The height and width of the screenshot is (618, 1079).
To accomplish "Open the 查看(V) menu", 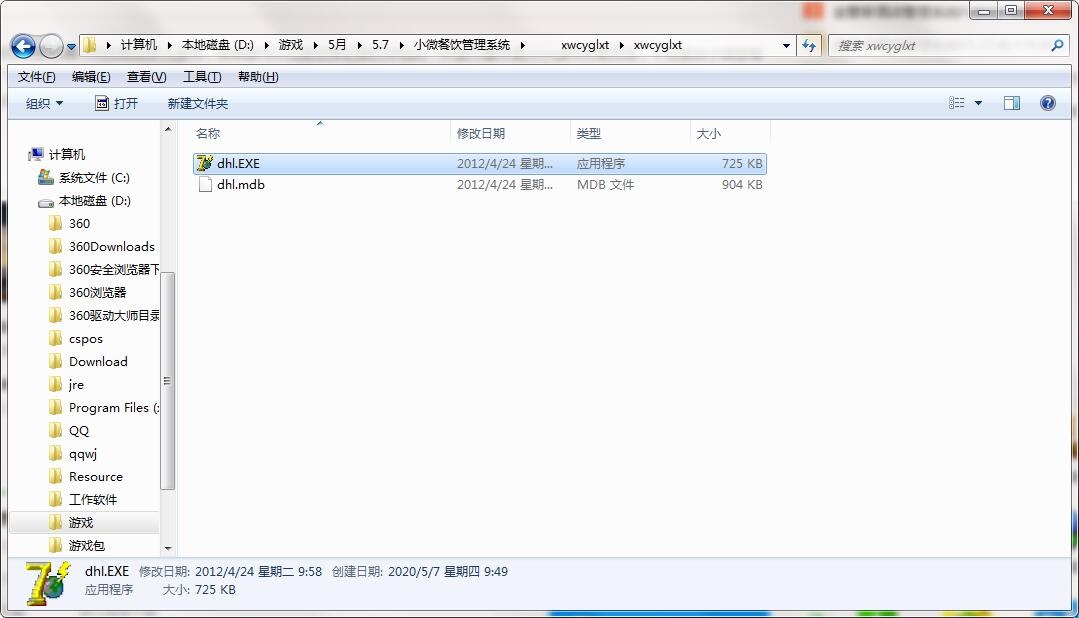I will (x=147, y=76).
